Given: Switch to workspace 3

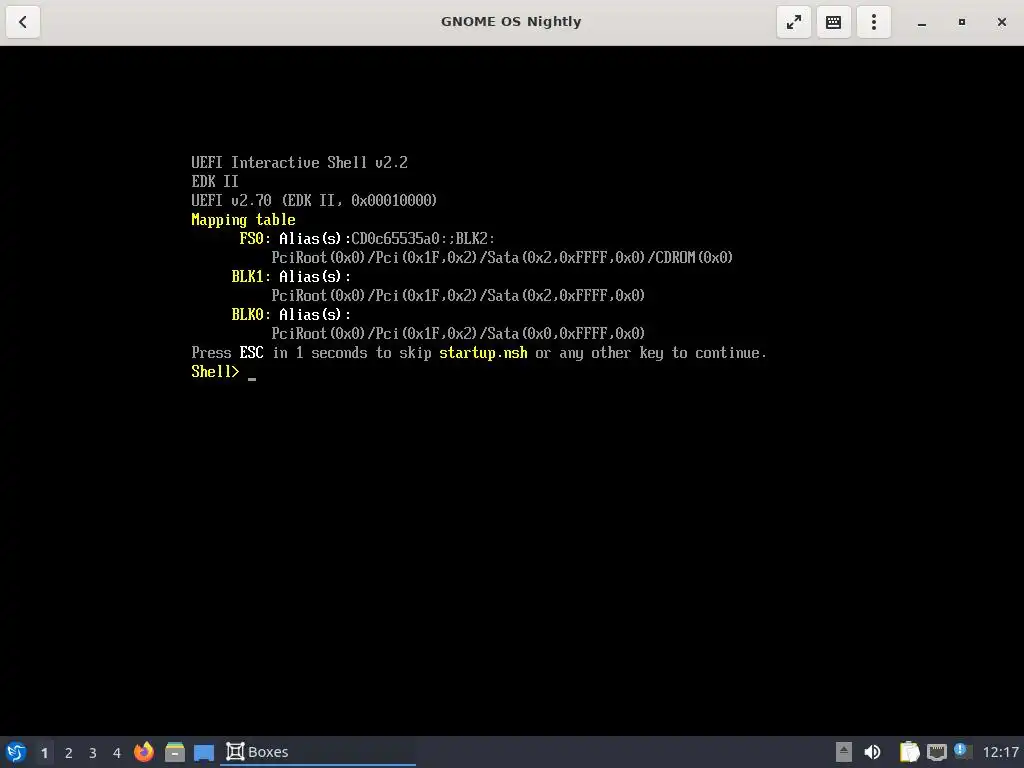Looking at the screenshot, I should (93, 753).
